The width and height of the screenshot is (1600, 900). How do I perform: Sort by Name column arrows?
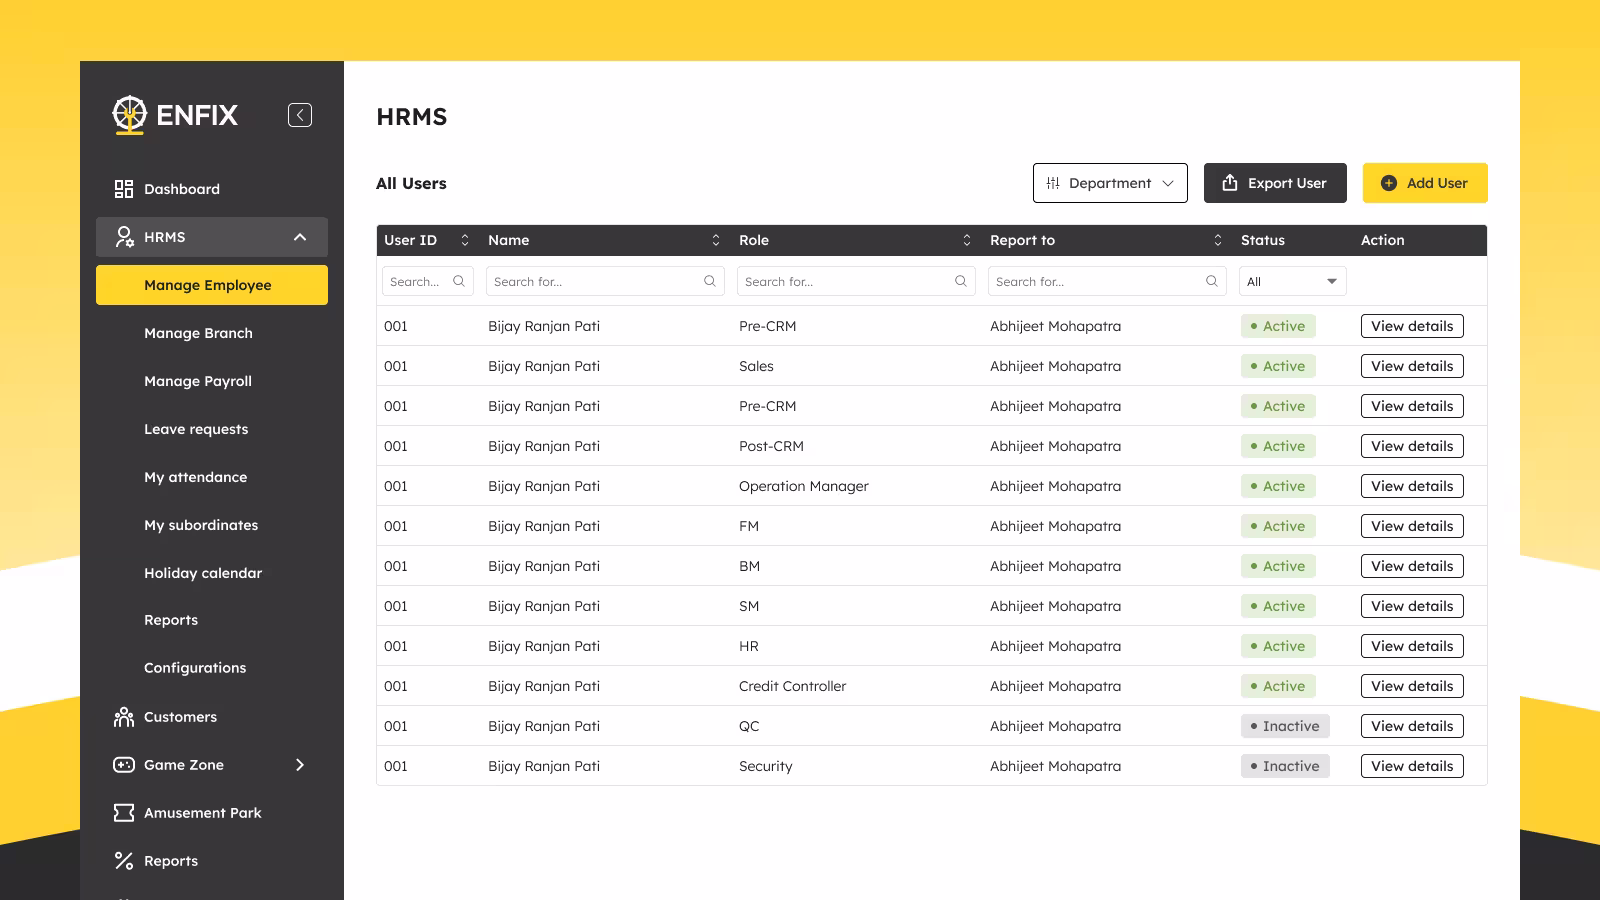coord(716,240)
